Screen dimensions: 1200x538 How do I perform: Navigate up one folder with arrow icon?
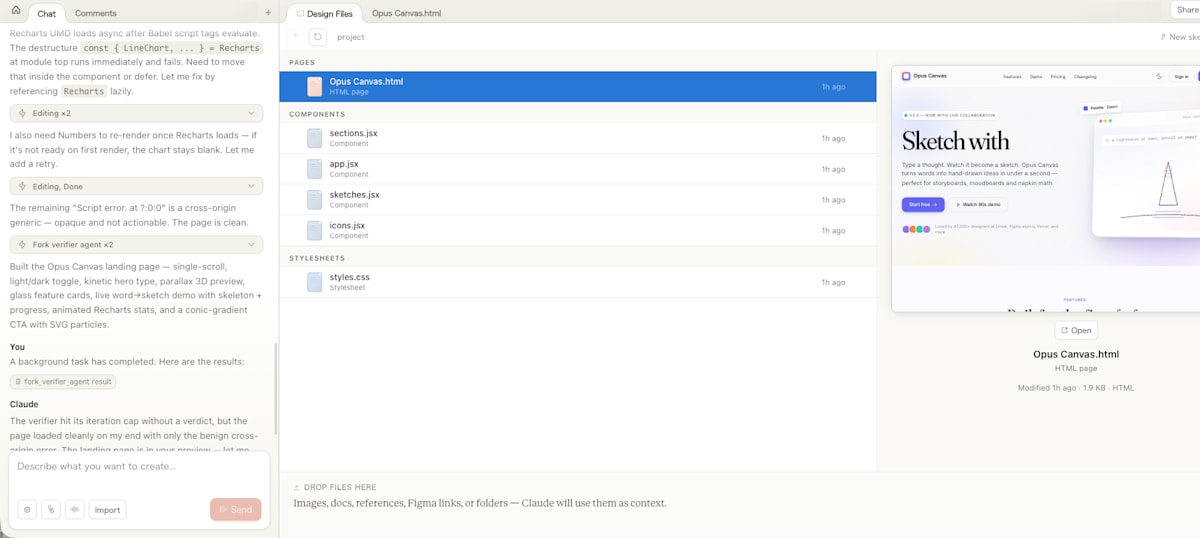coord(295,37)
